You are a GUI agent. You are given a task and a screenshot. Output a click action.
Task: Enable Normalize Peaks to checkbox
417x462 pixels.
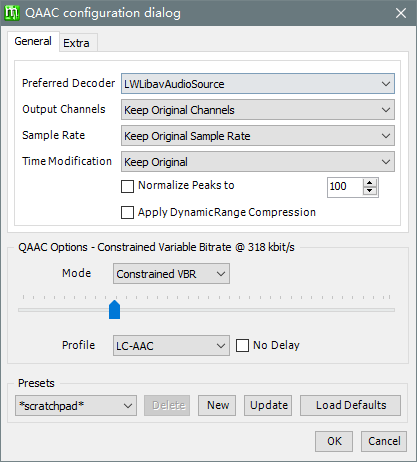pyautogui.click(x=127, y=186)
